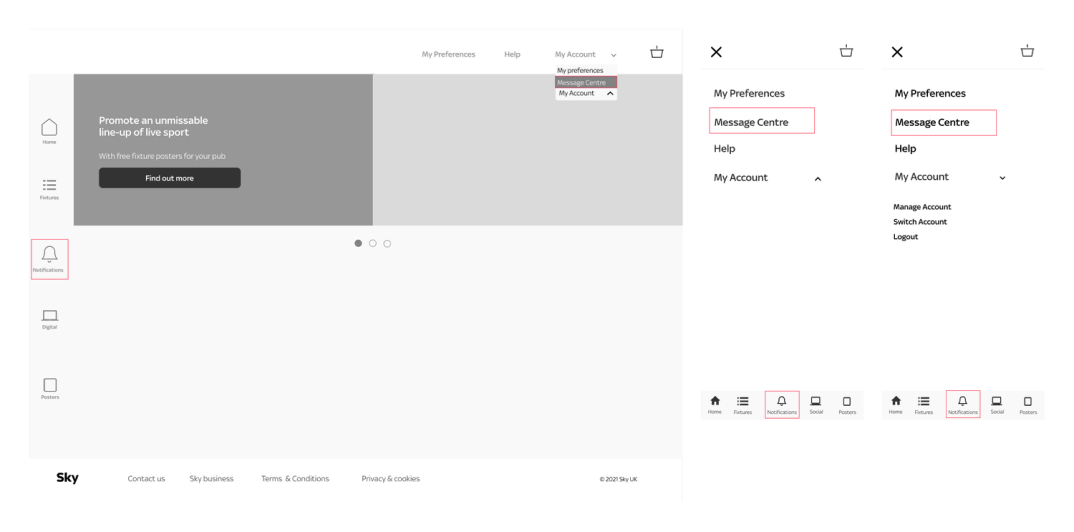Open Notifications bell in the desktop left sidebar
The image size is (1074, 532).
pos(49,259)
